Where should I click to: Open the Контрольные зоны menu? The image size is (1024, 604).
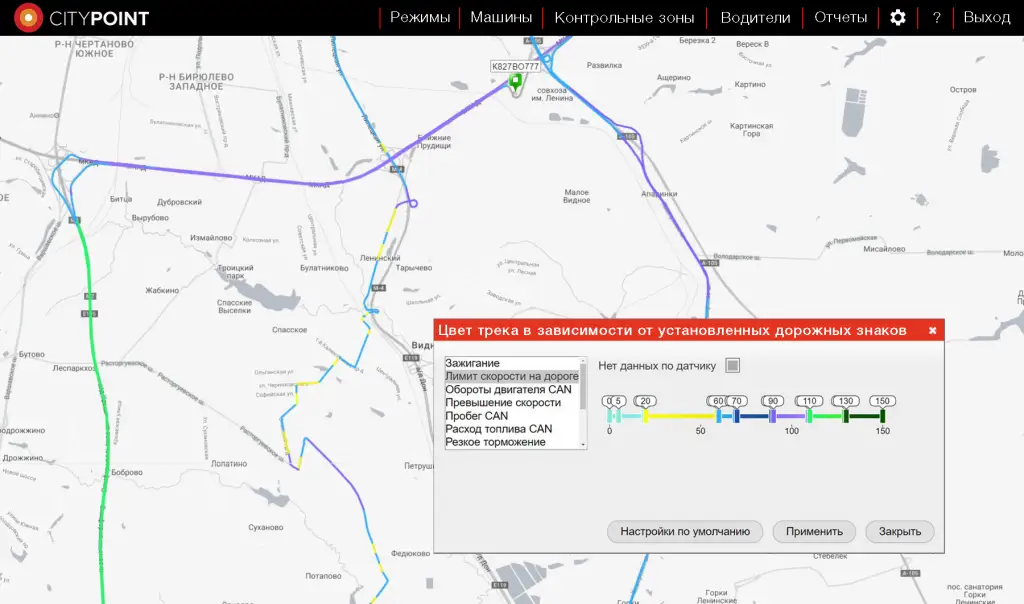pyautogui.click(x=624, y=18)
